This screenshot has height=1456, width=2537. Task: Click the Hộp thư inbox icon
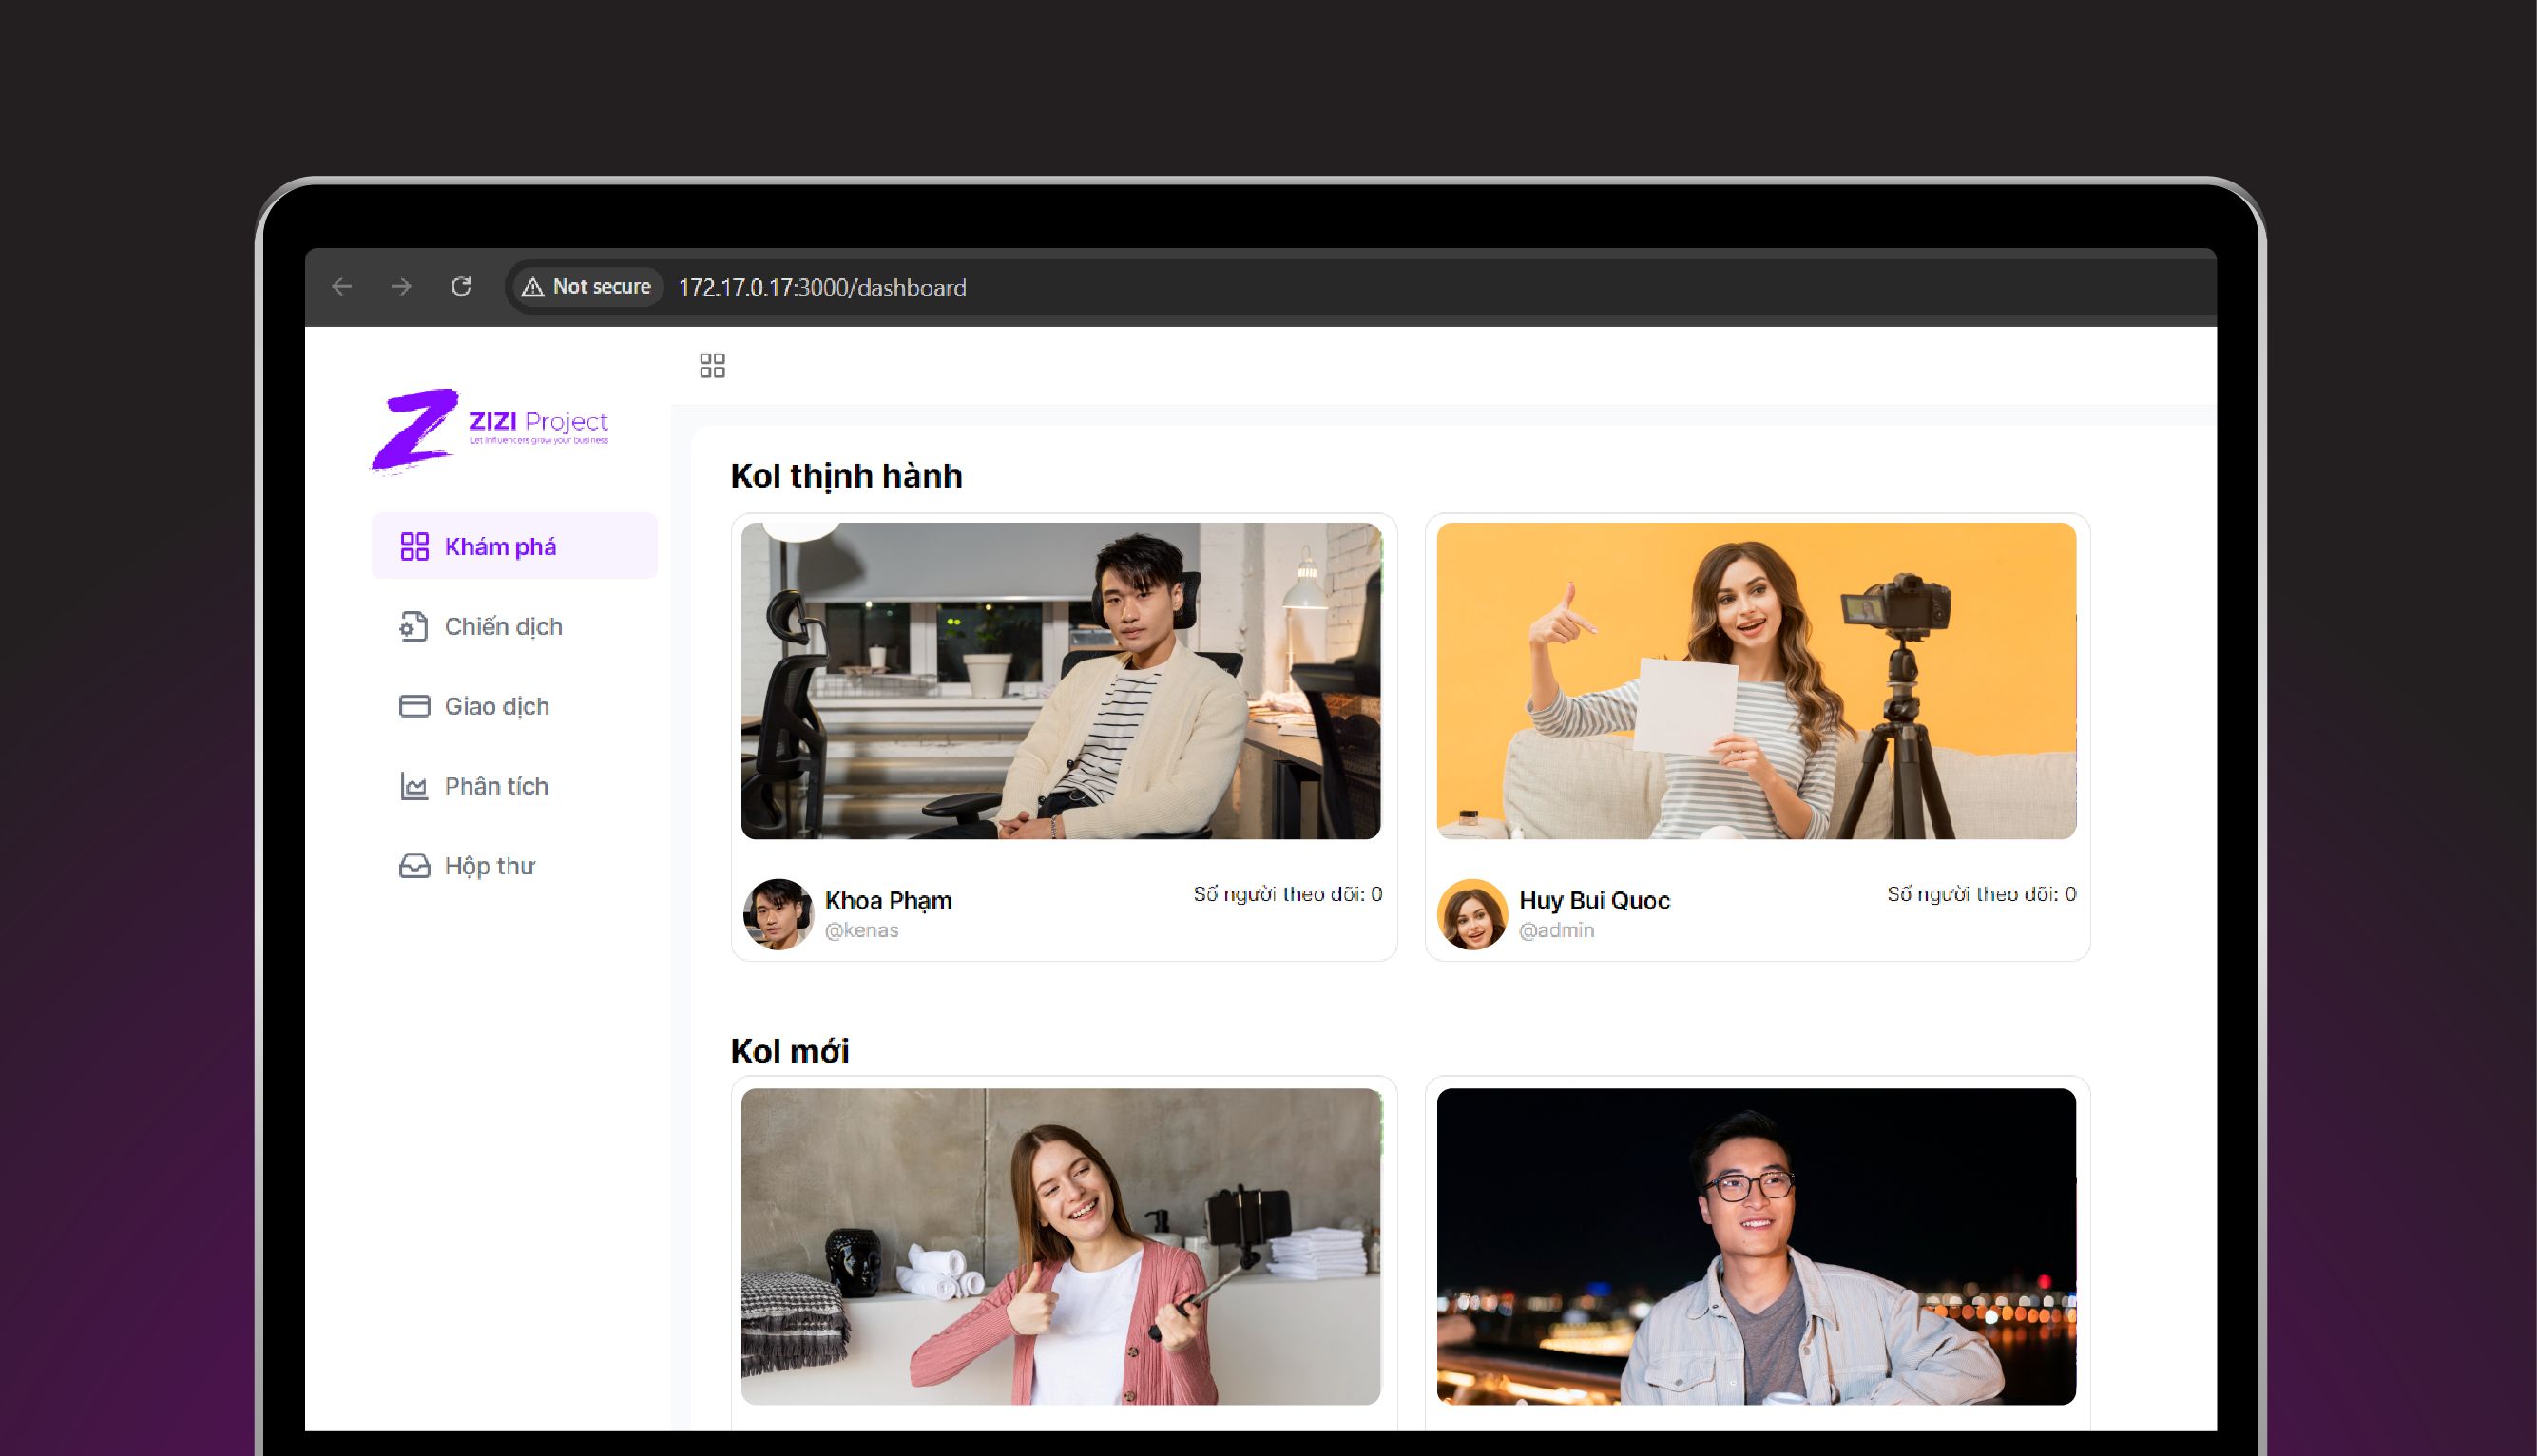tap(414, 866)
